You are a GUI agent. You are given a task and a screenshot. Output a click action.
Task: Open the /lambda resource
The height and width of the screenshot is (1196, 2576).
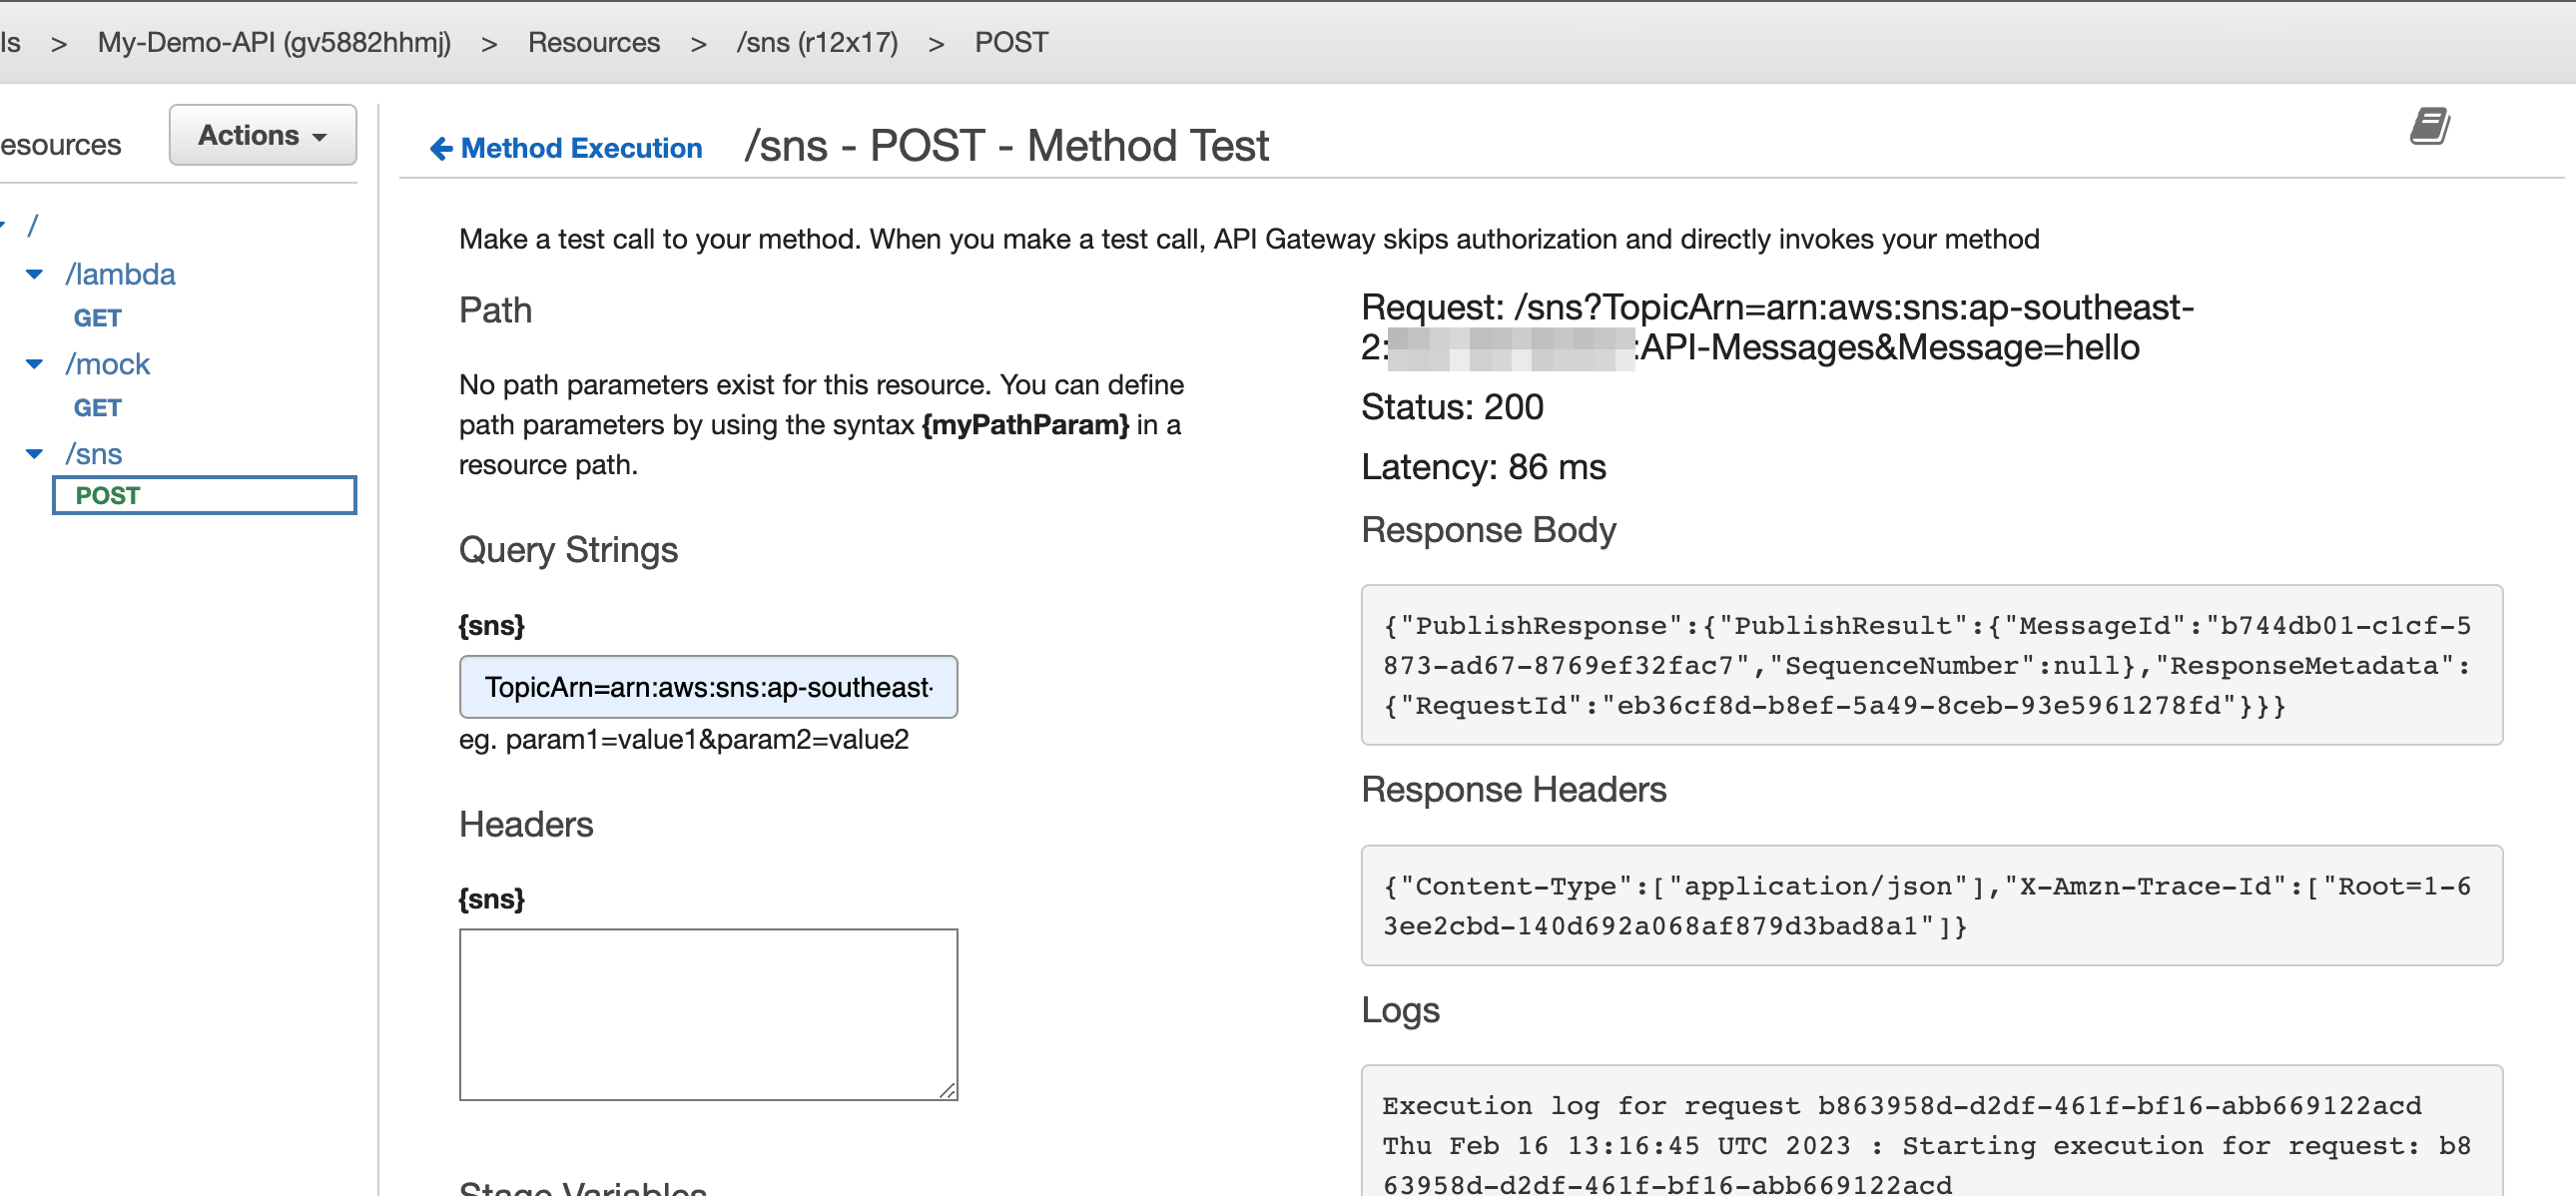click(x=120, y=274)
